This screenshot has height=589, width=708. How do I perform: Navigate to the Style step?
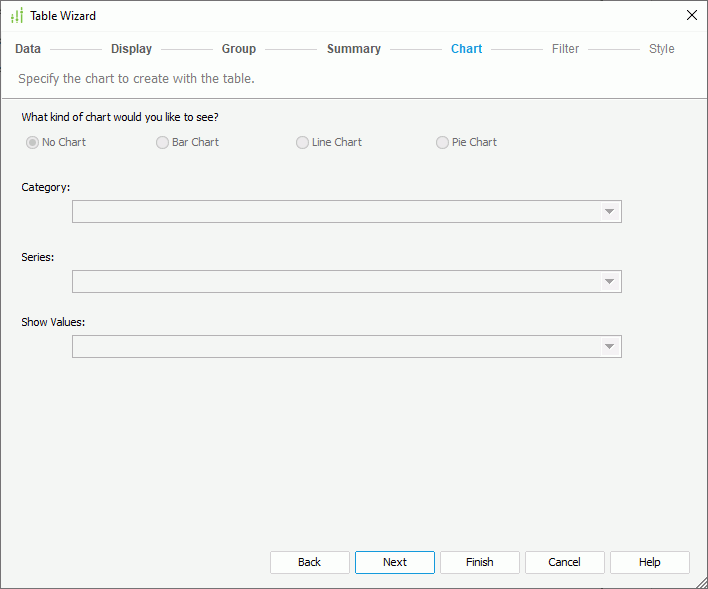661,49
